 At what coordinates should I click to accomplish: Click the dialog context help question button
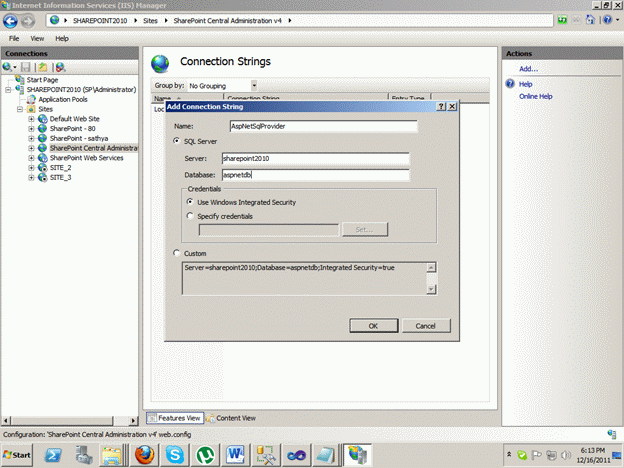tap(441, 106)
